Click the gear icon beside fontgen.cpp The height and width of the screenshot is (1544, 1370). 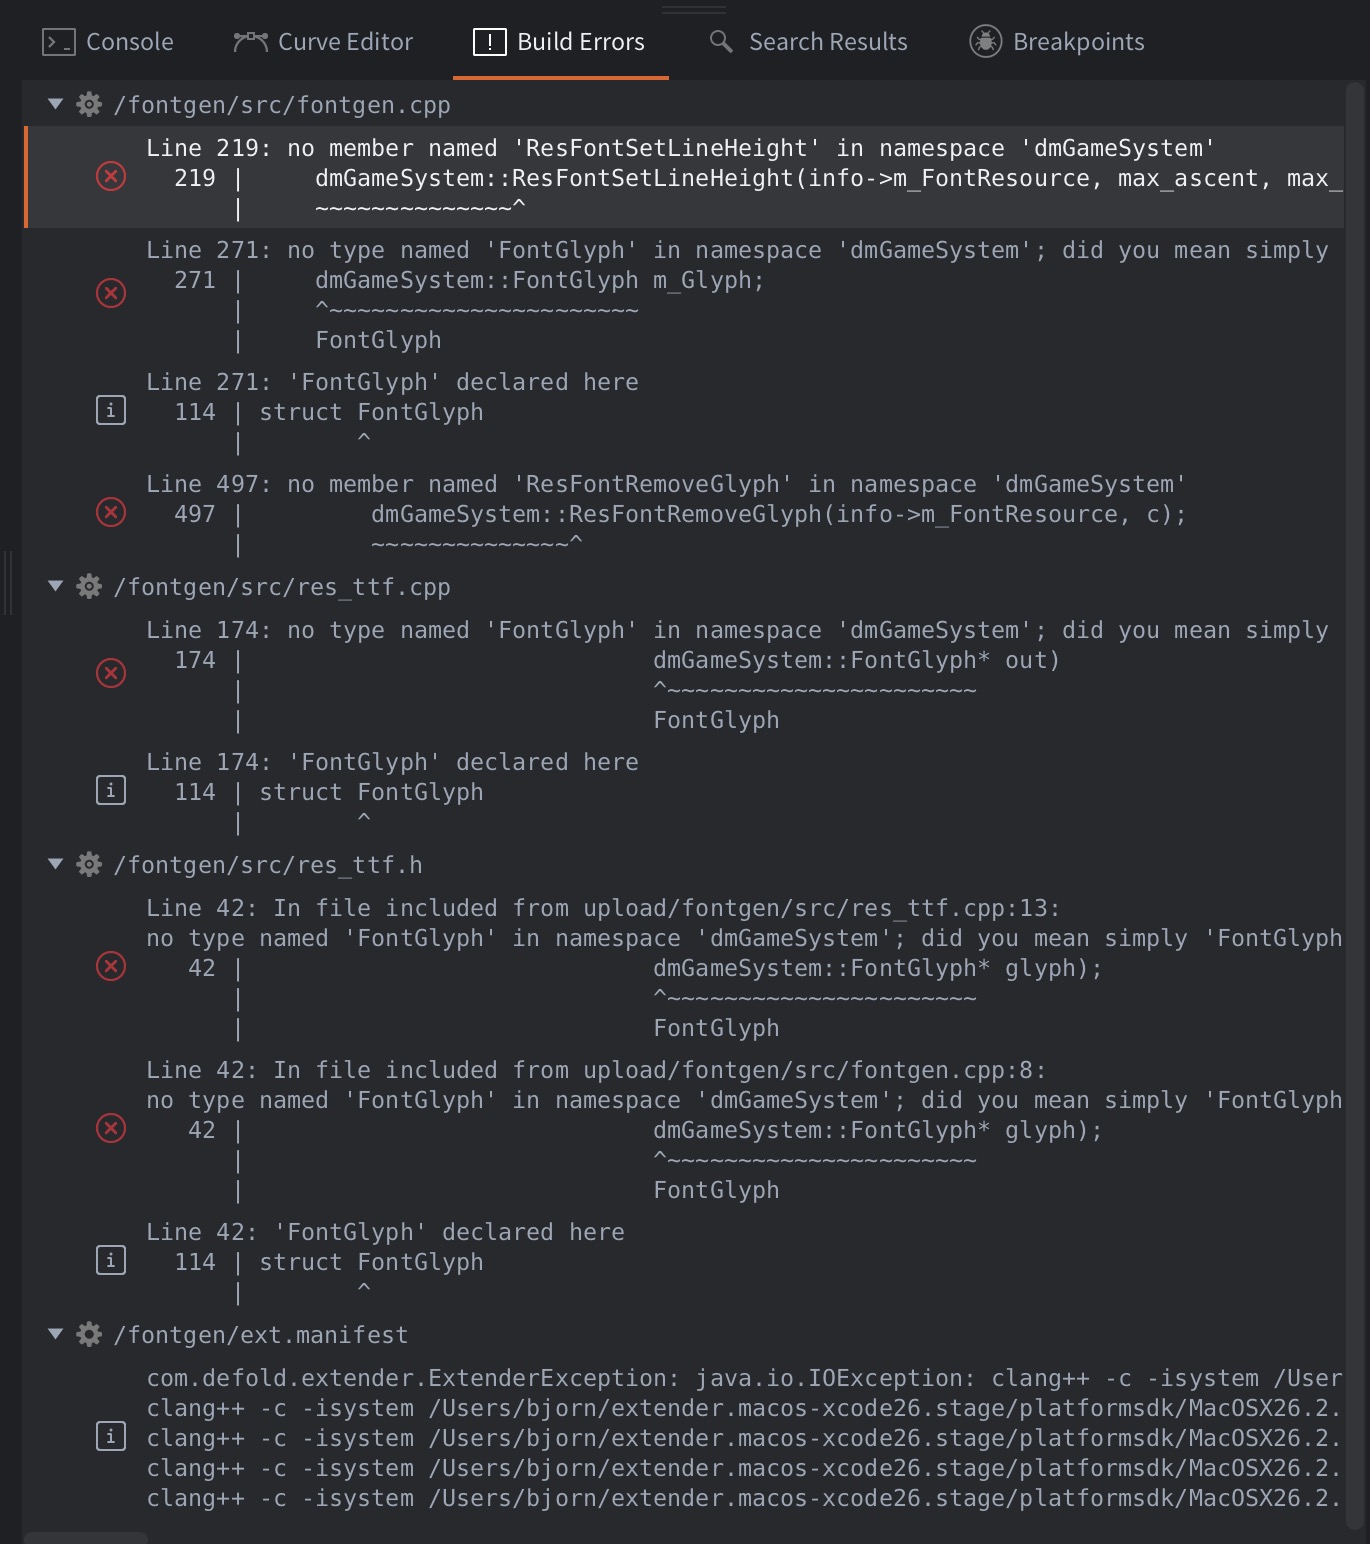click(89, 104)
